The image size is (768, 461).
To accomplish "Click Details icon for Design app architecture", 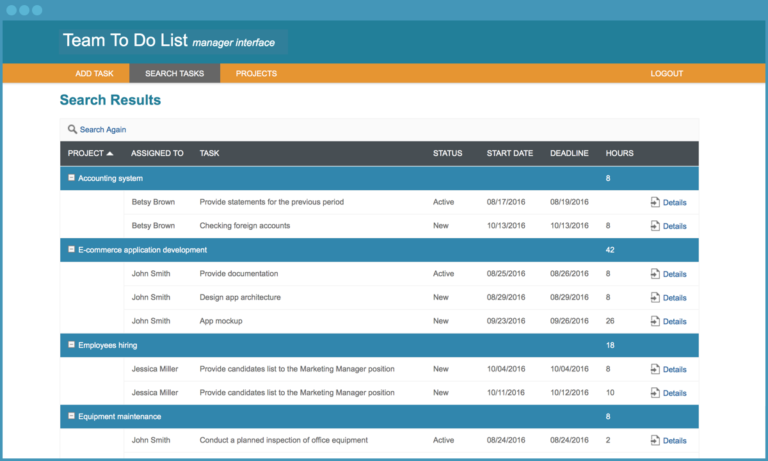I will point(655,297).
